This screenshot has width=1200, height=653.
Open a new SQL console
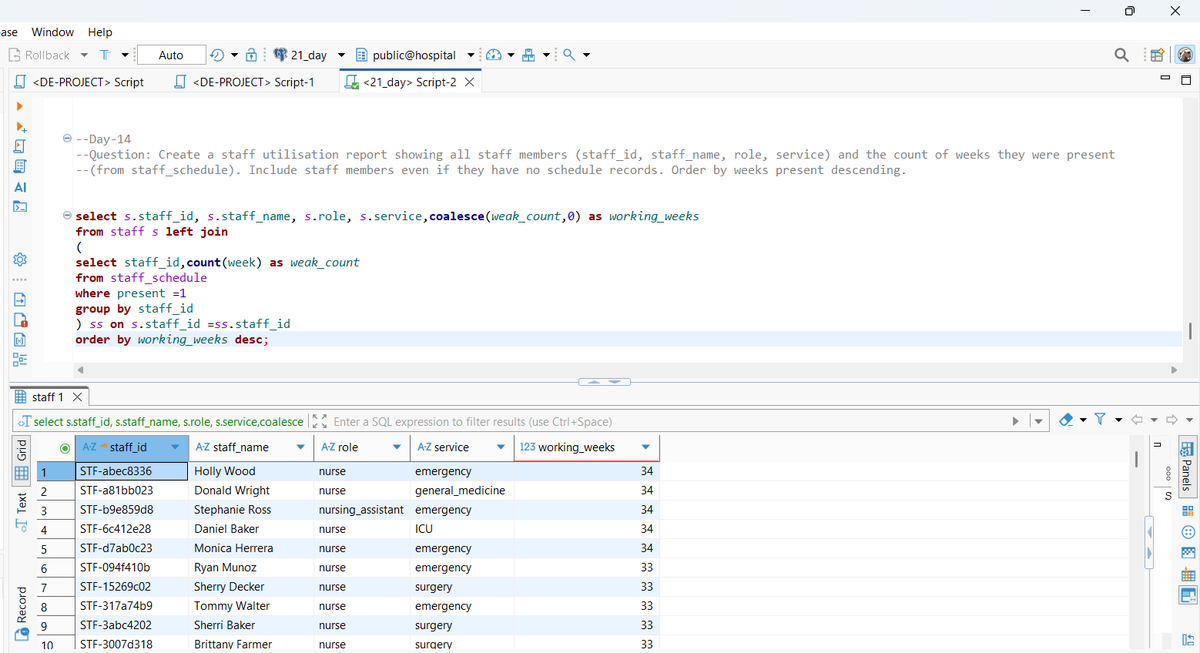[x=18, y=207]
